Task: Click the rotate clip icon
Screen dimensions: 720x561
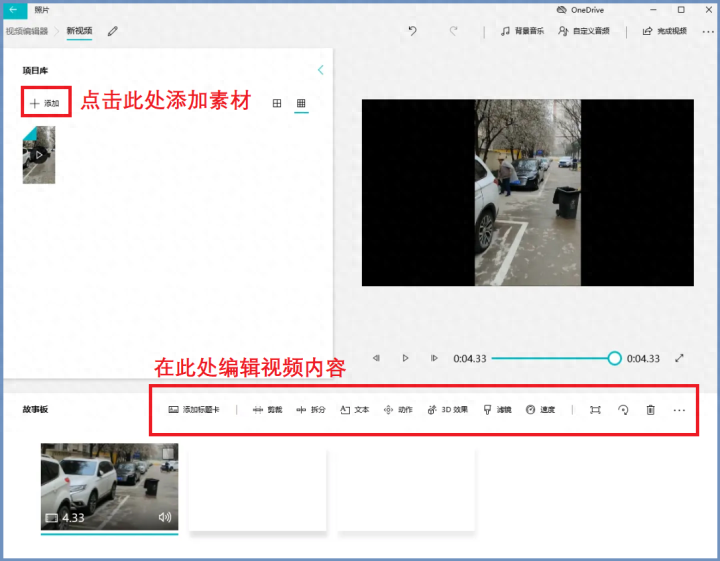Action: tap(623, 410)
